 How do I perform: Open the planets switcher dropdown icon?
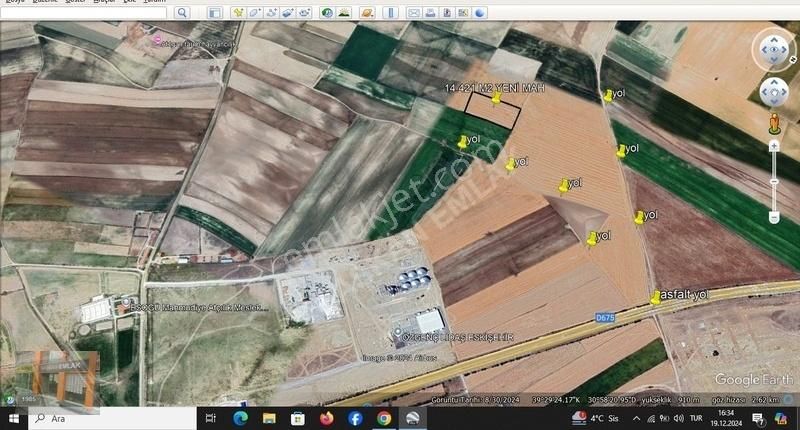366,13
